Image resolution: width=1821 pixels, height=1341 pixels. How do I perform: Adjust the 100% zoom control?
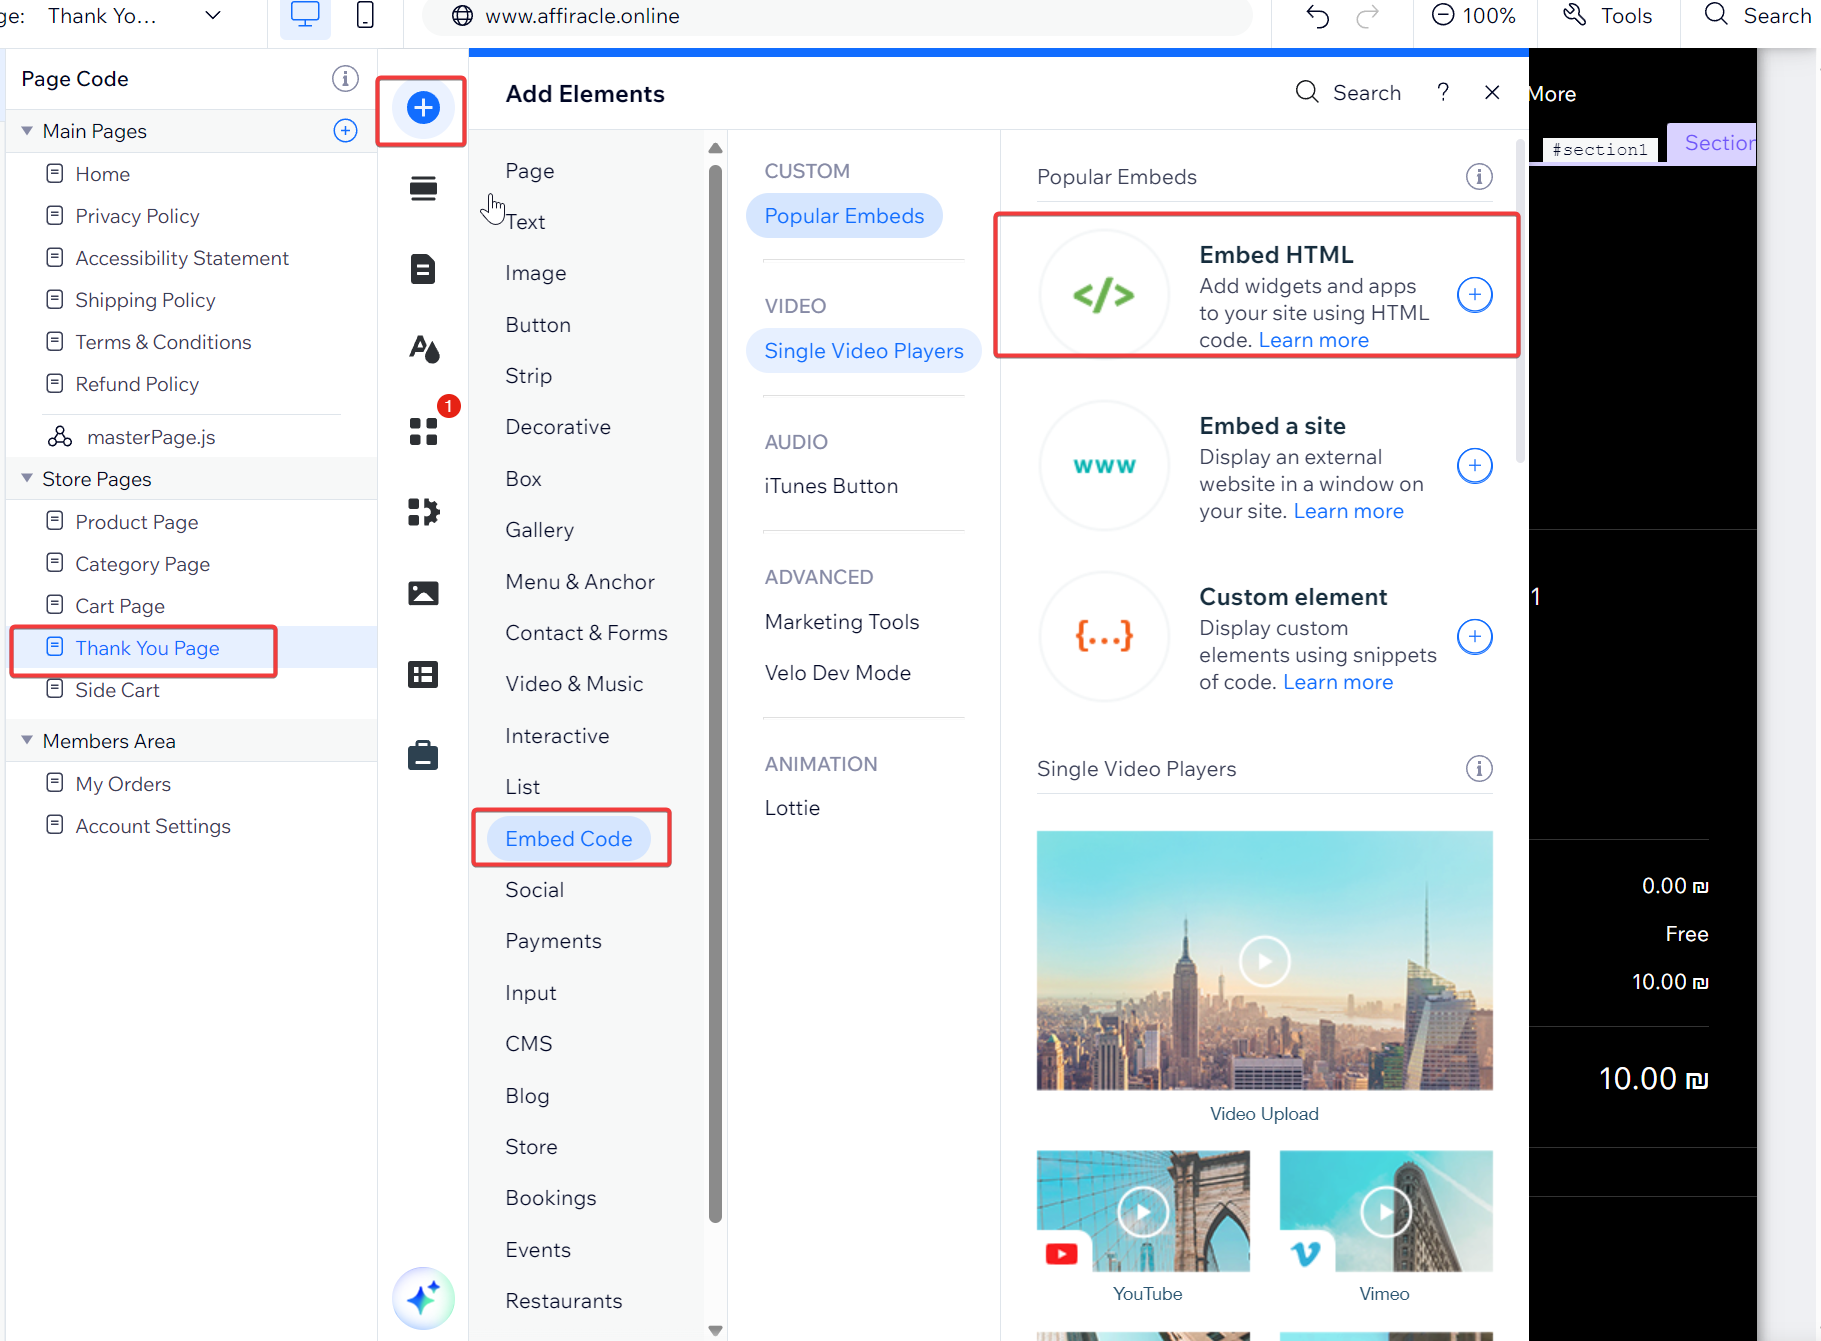[1474, 16]
